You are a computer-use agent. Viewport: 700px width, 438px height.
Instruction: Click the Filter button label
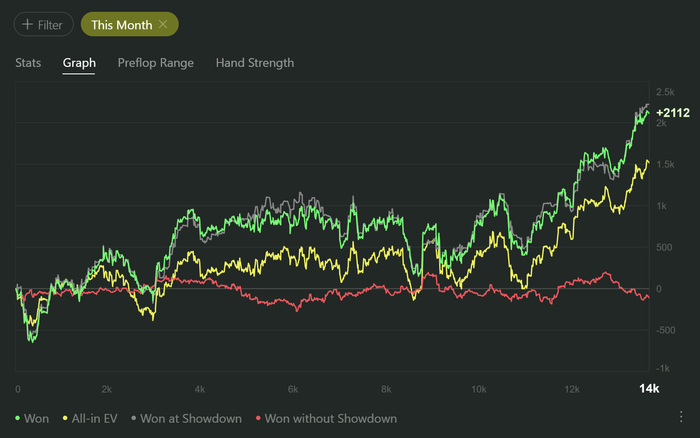point(50,24)
